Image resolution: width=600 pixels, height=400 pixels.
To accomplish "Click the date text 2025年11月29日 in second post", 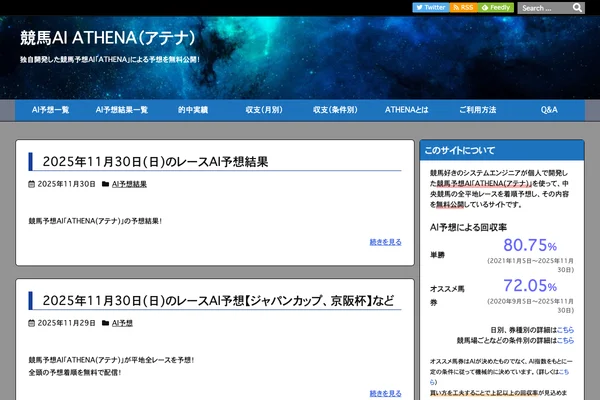I will point(66,323).
